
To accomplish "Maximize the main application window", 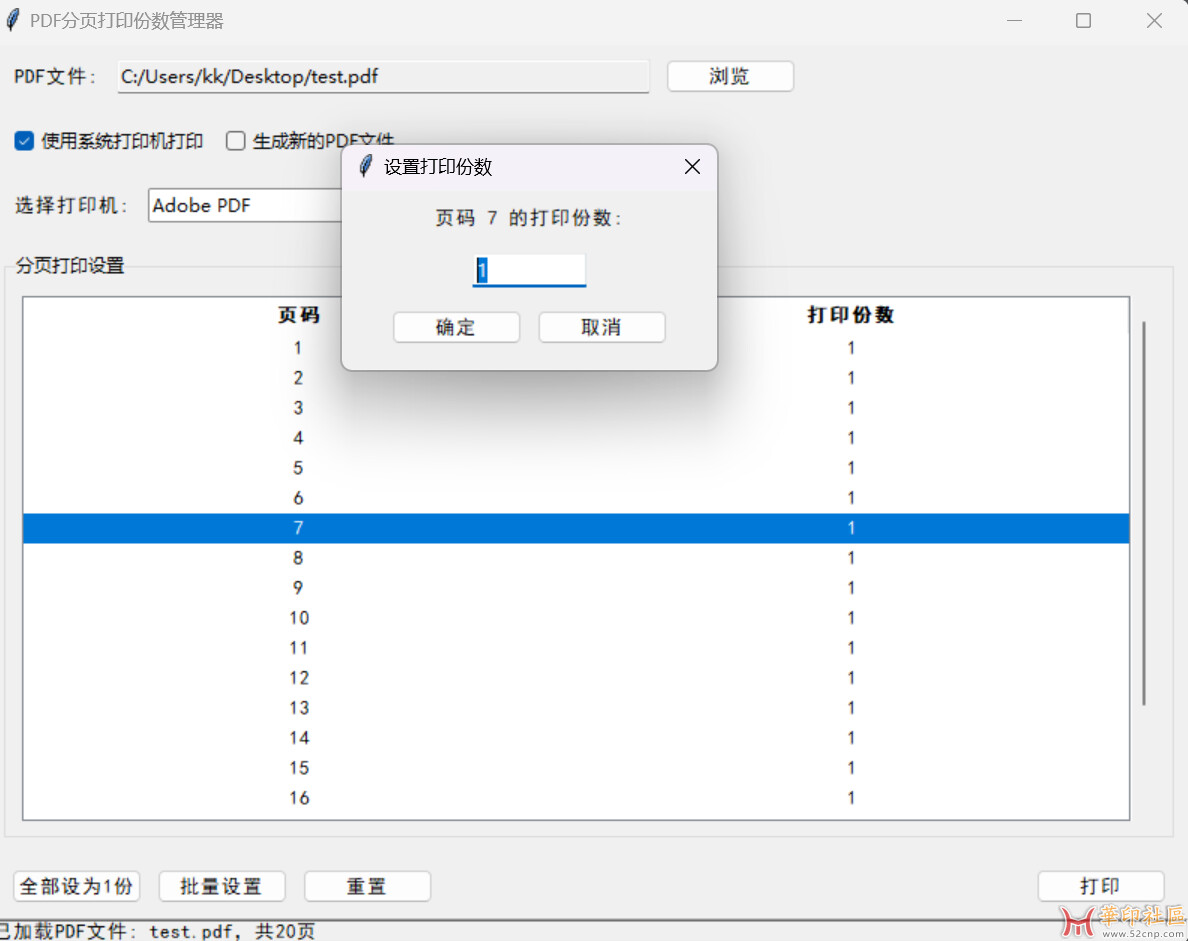I will tap(1083, 21).
